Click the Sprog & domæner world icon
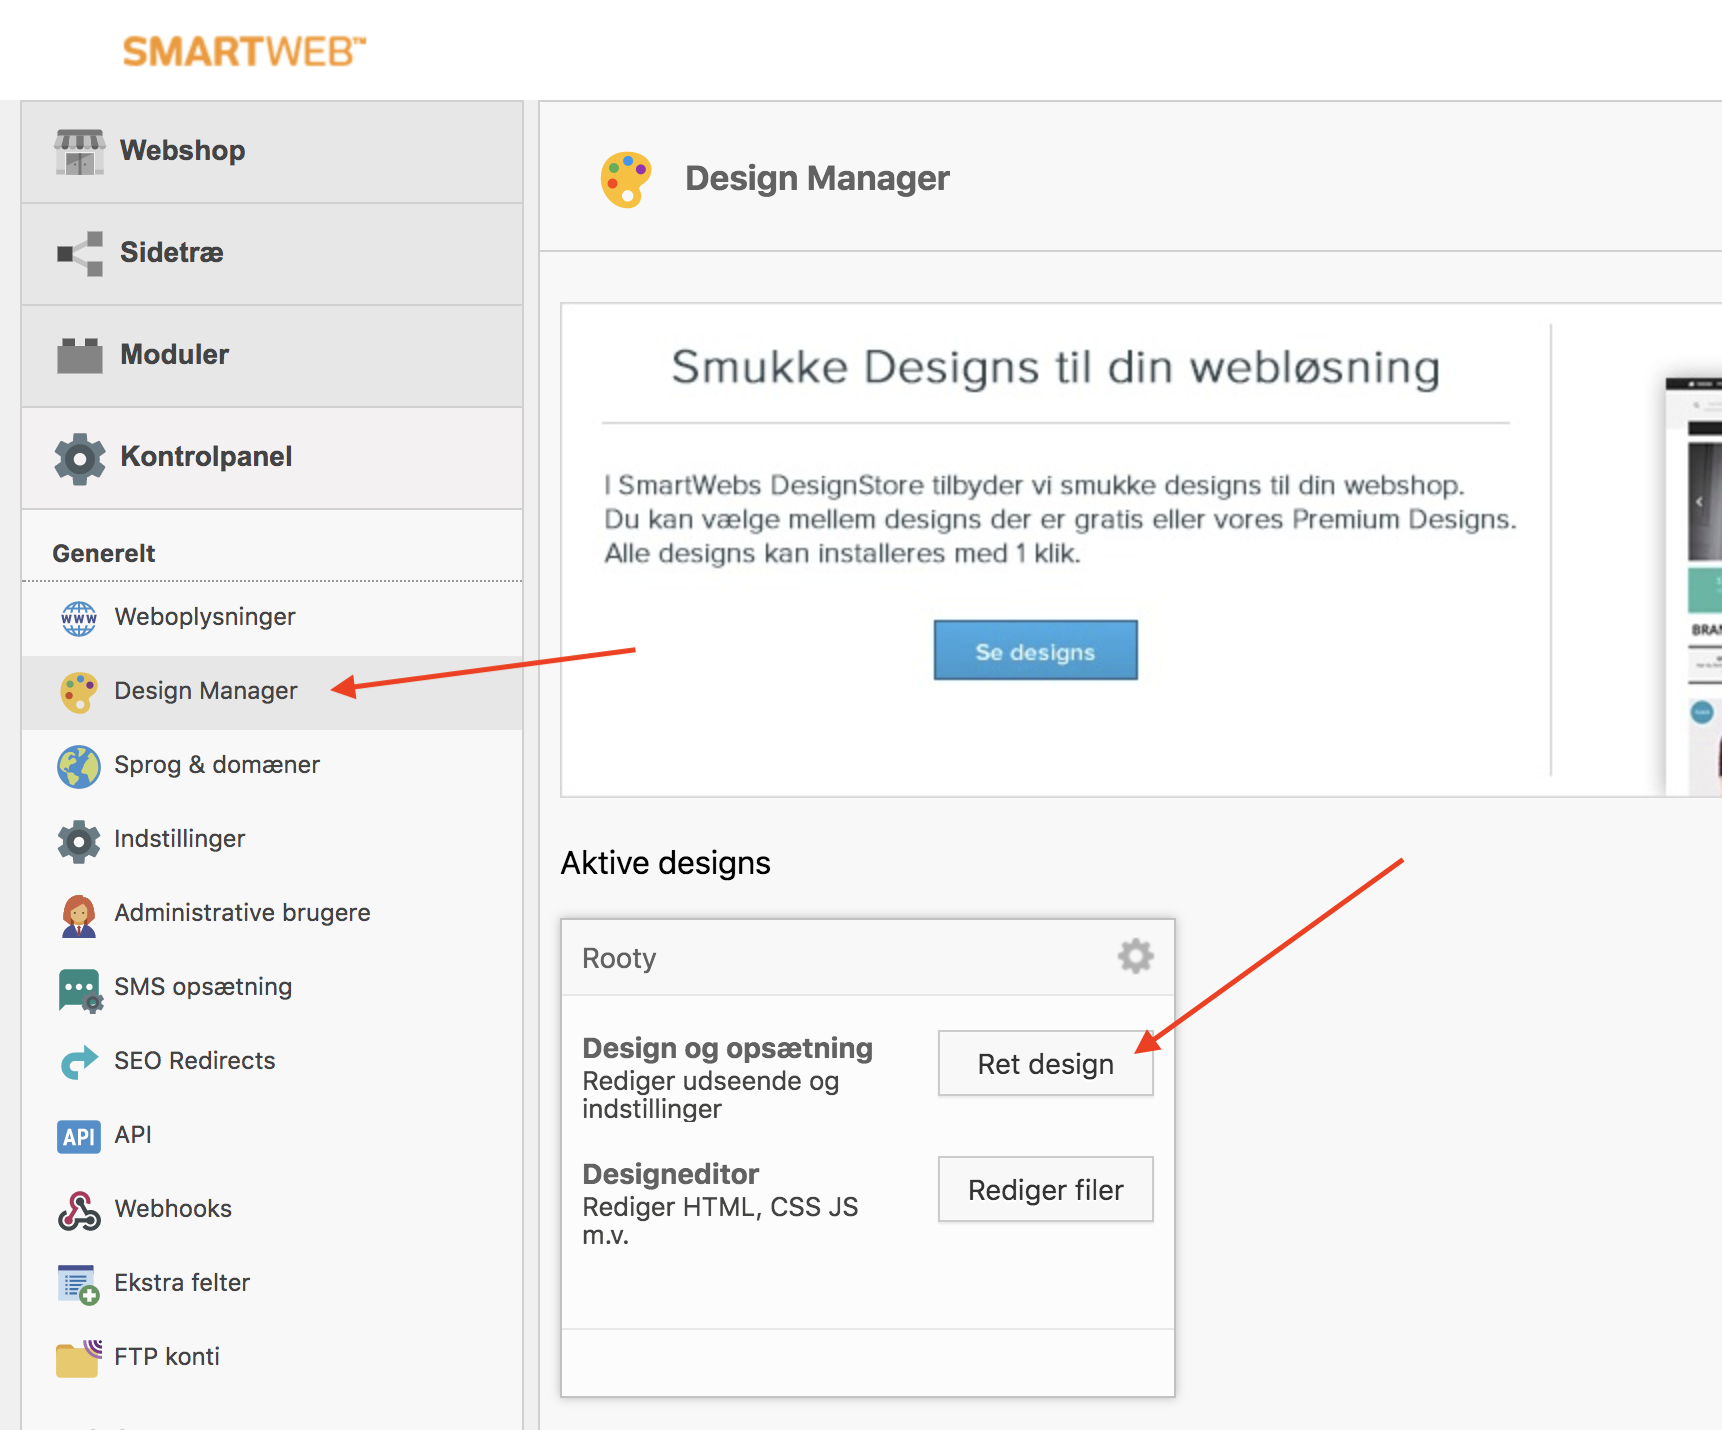Image resolution: width=1722 pixels, height=1430 pixels. (x=78, y=765)
